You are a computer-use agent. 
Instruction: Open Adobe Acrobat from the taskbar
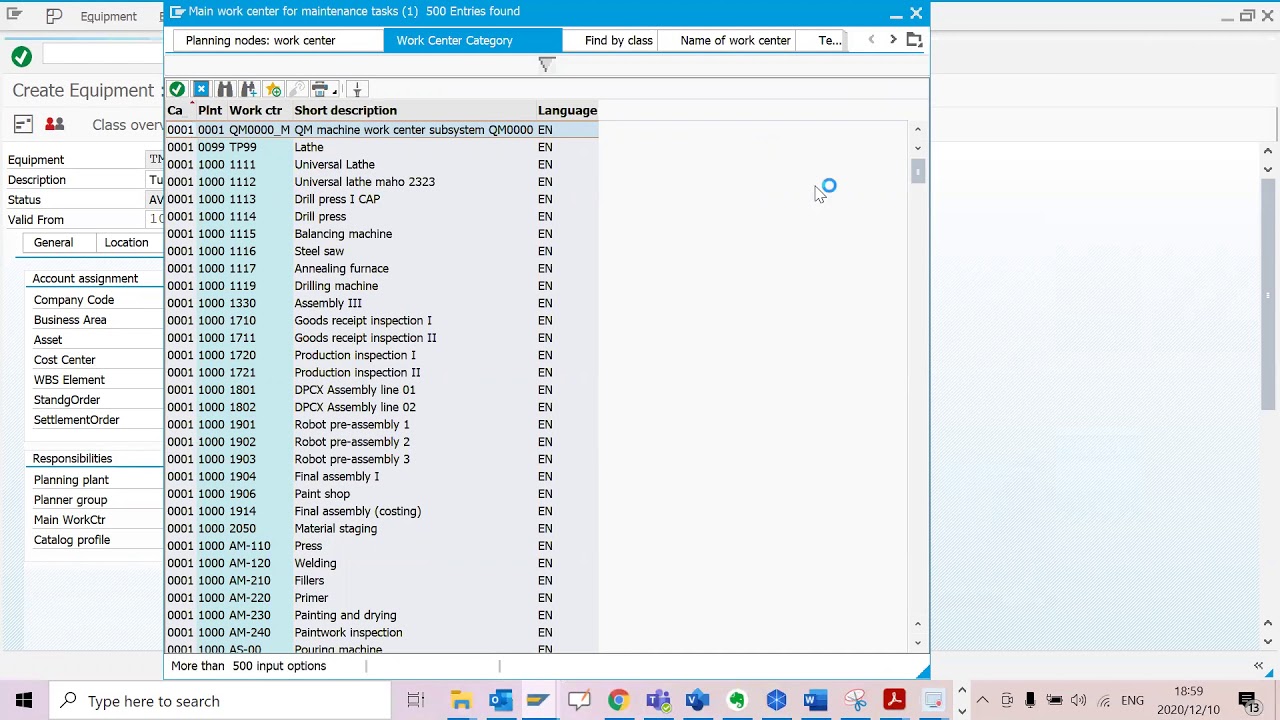click(x=894, y=701)
